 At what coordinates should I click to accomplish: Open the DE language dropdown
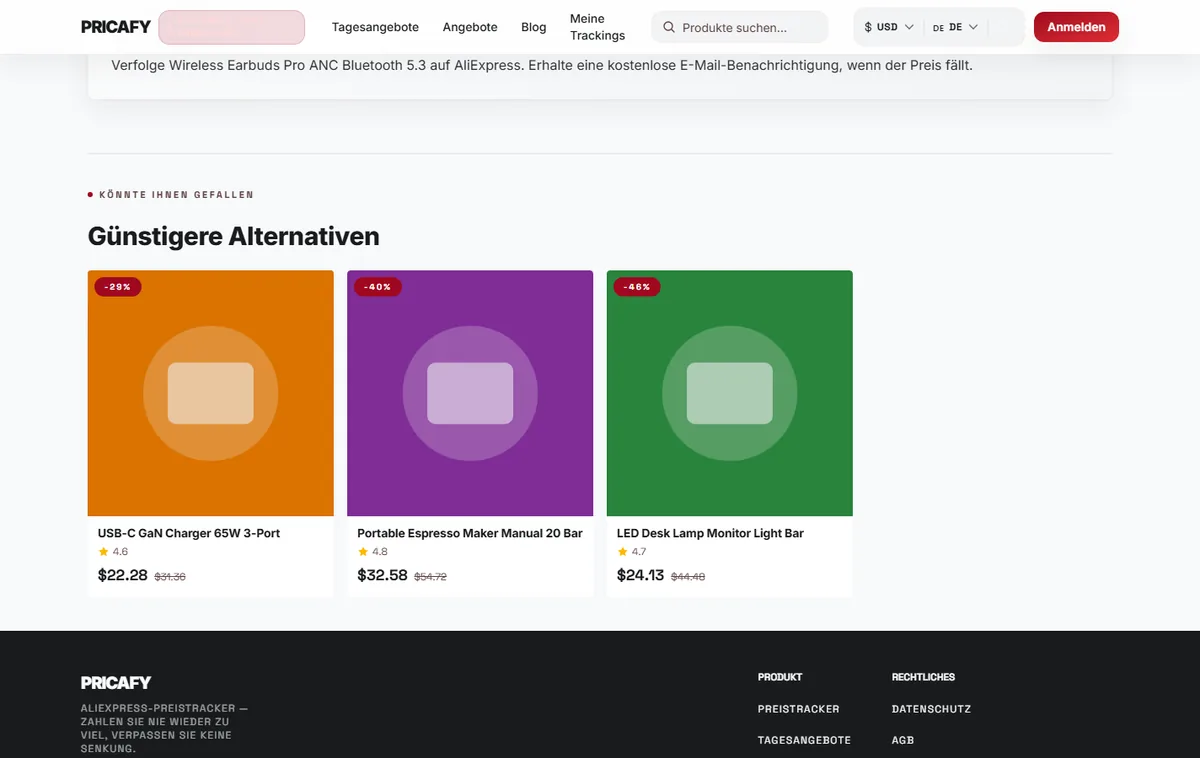(955, 28)
